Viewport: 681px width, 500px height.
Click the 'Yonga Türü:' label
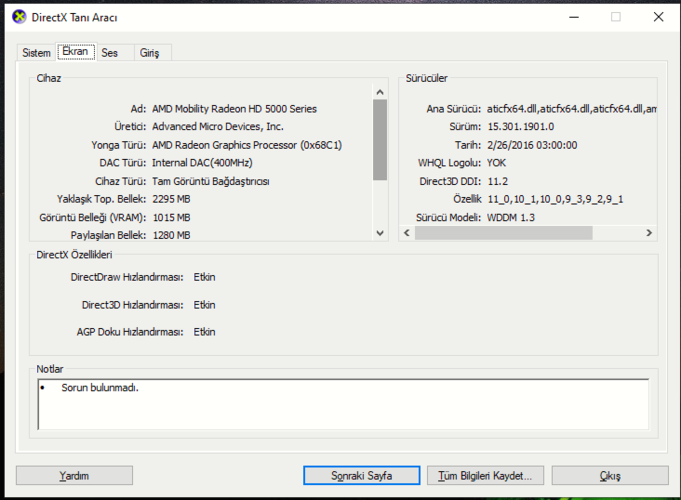pos(119,145)
